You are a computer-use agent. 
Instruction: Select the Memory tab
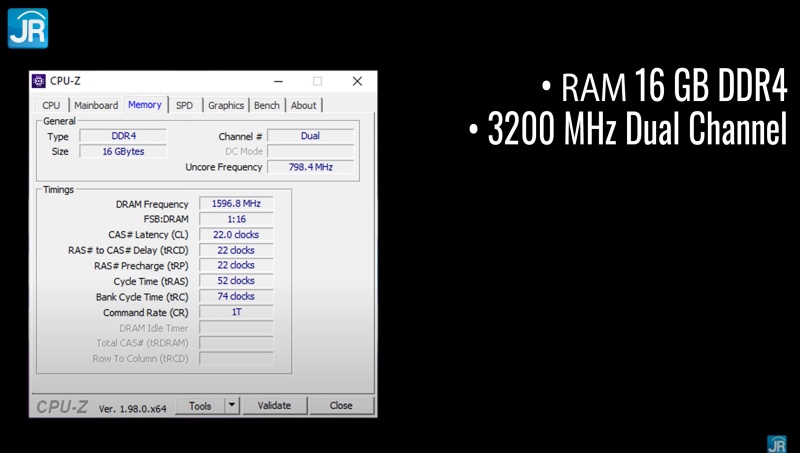[x=145, y=105]
